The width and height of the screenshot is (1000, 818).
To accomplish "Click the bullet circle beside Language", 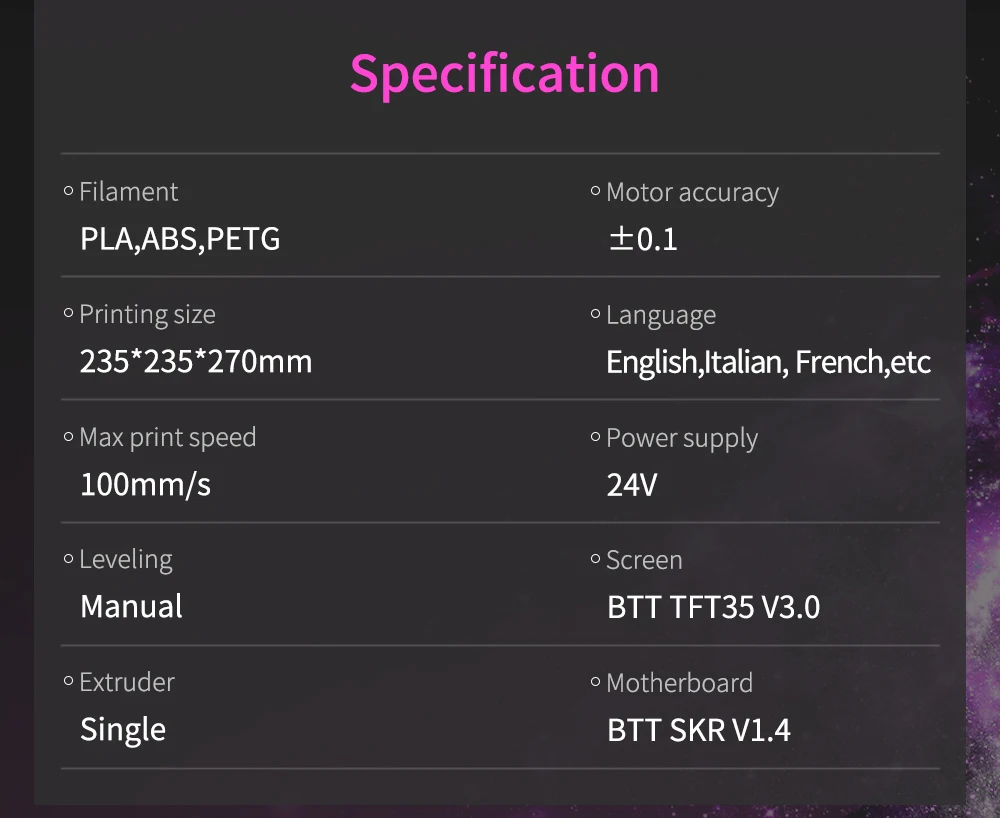I will [596, 314].
